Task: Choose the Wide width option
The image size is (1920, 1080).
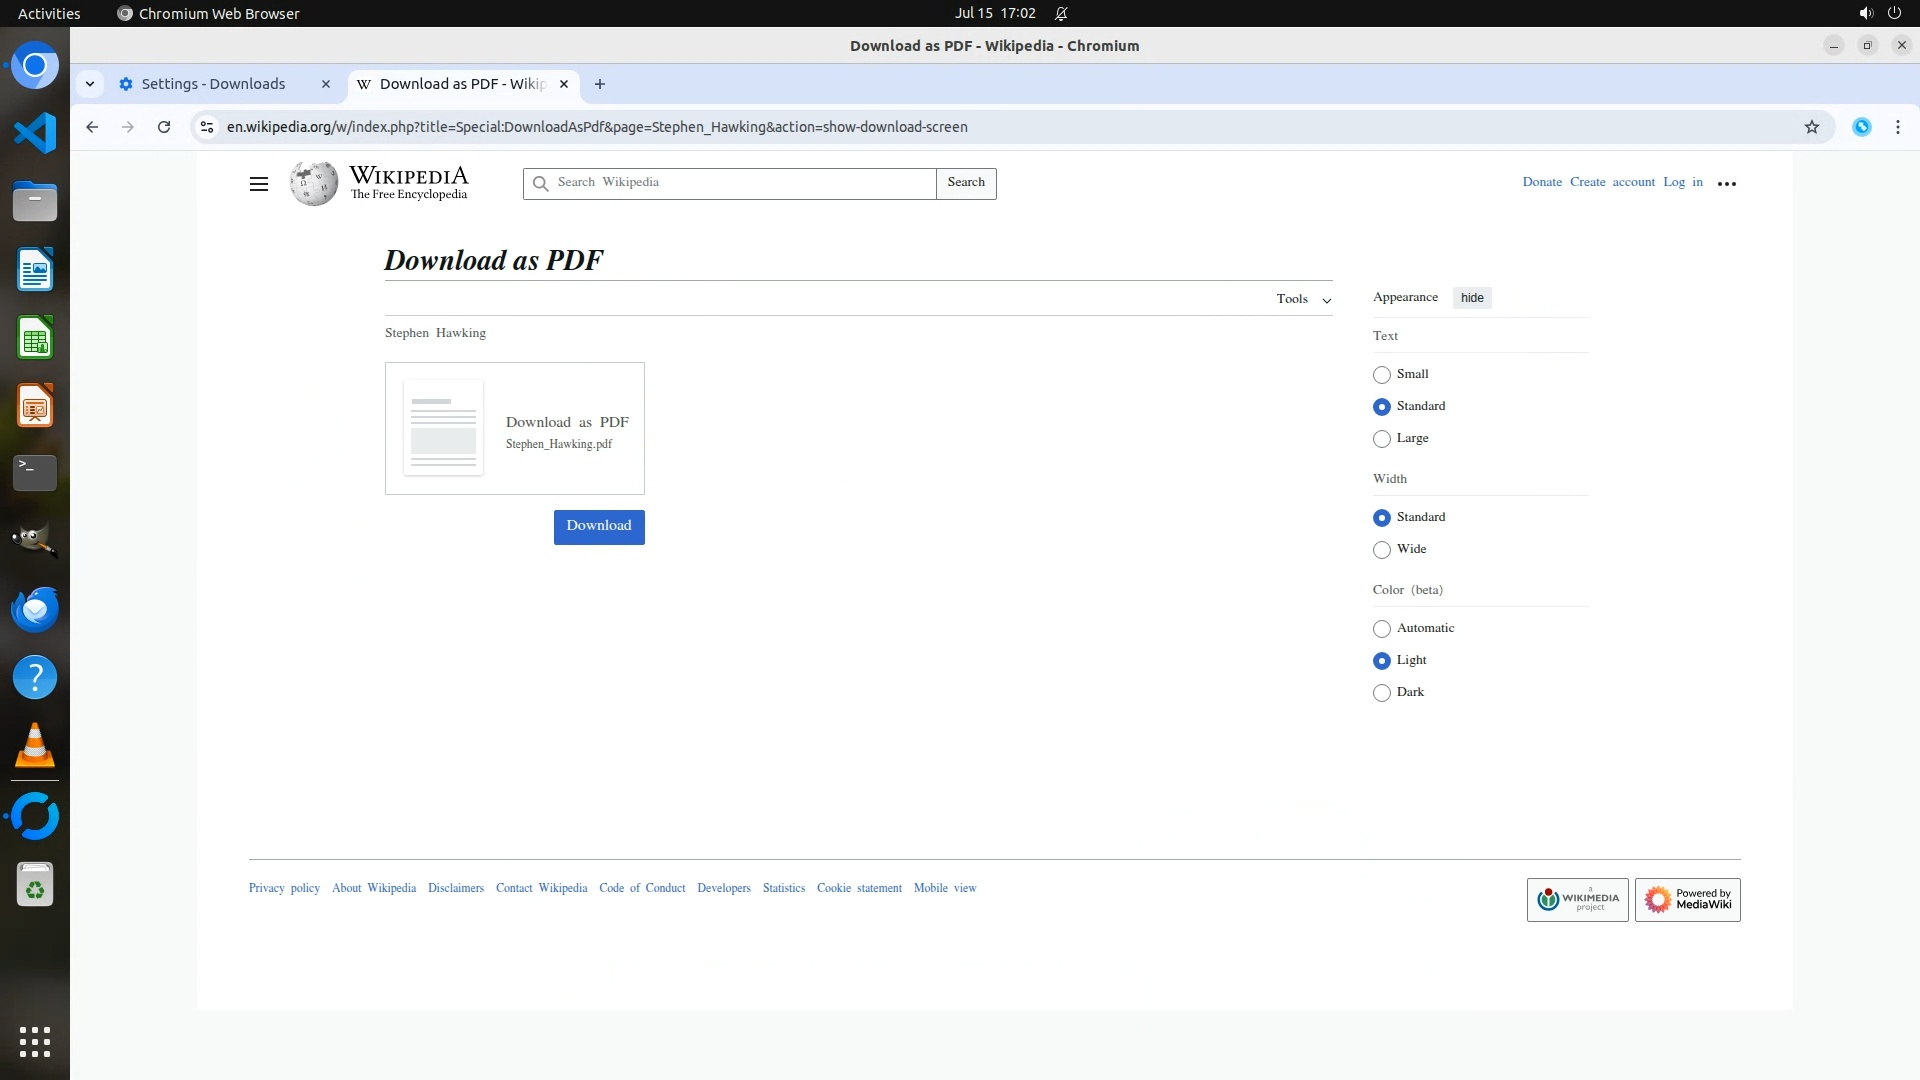Action: tap(1382, 550)
